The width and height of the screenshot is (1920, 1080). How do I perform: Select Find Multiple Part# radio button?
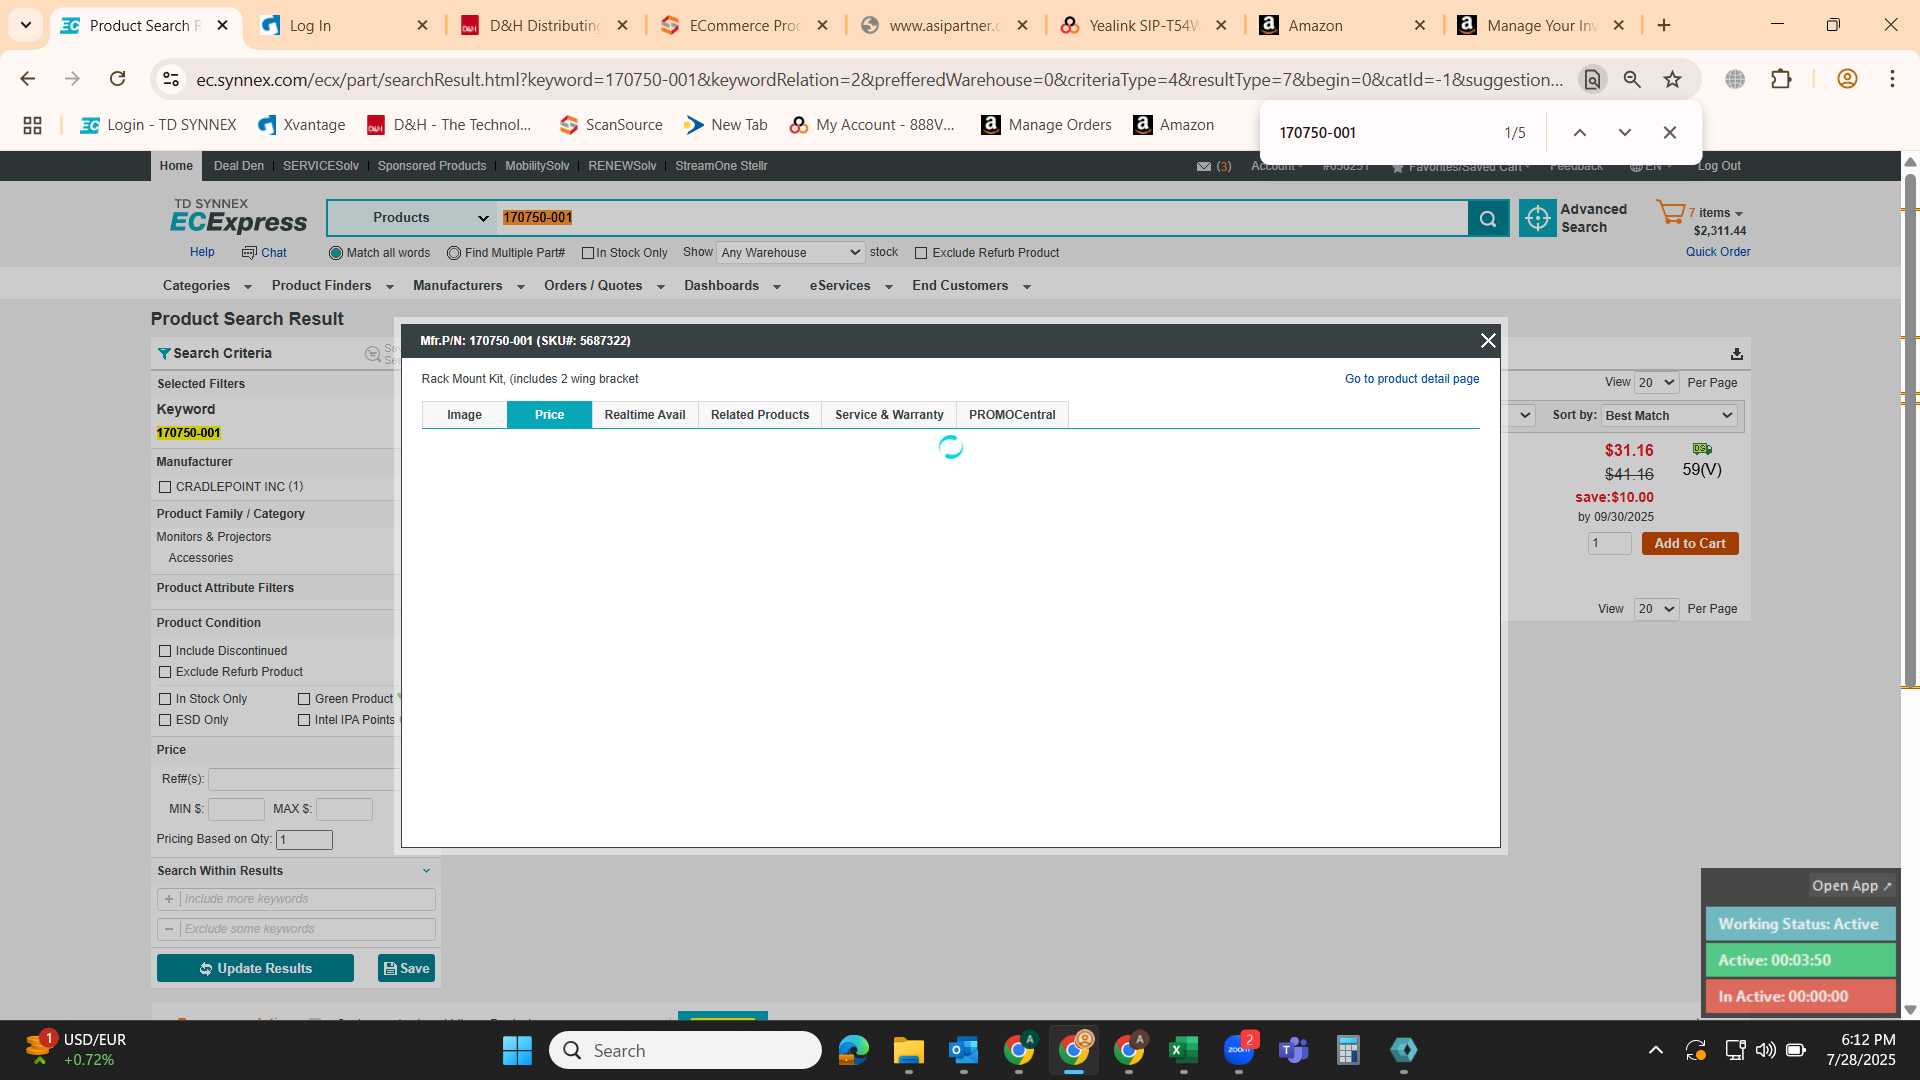point(454,253)
